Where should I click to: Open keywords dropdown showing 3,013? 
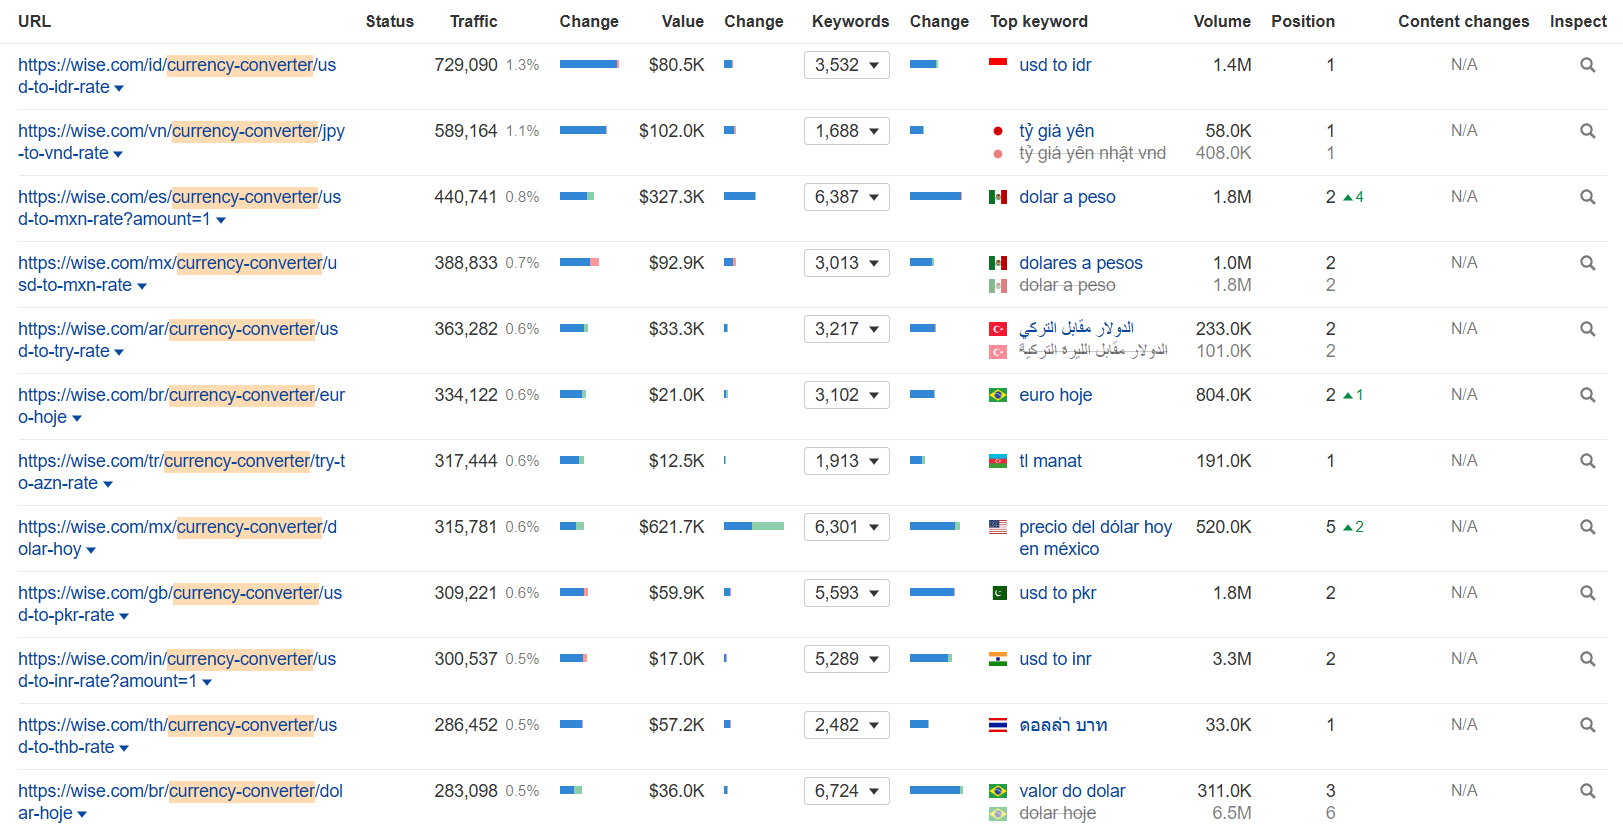[x=847, y=263]
